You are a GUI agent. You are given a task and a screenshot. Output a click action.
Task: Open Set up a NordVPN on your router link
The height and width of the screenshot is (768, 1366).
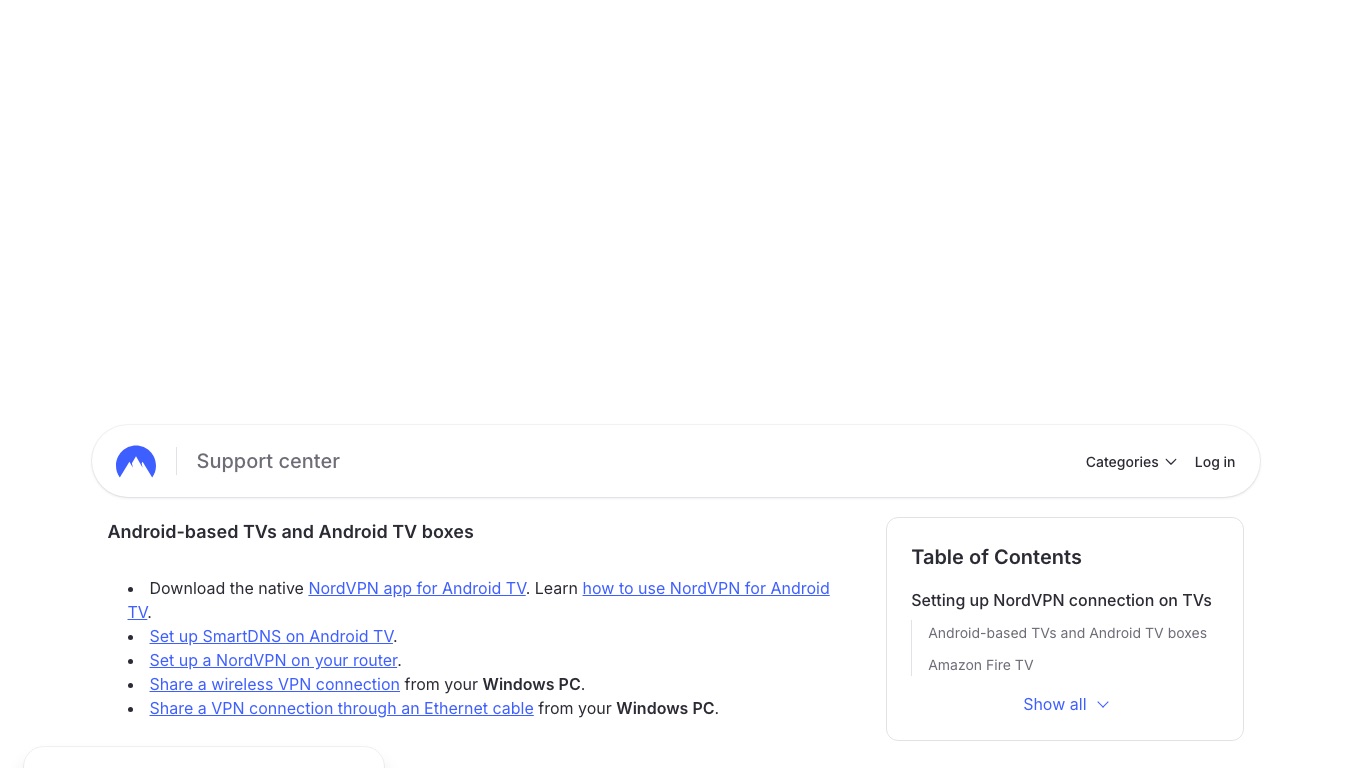coord(273,660)
